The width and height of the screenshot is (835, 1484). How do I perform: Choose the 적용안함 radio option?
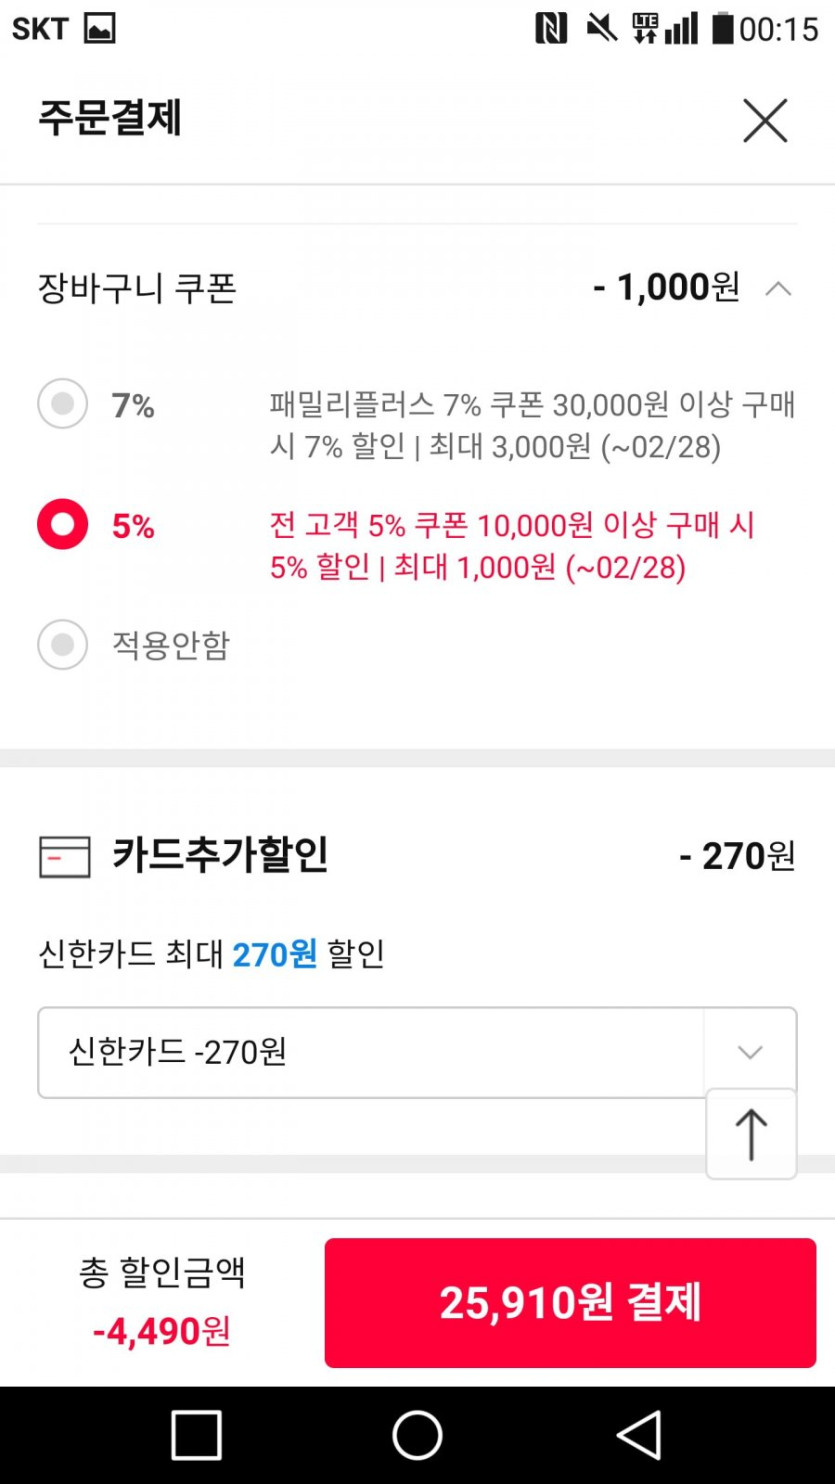pos(63,645)
